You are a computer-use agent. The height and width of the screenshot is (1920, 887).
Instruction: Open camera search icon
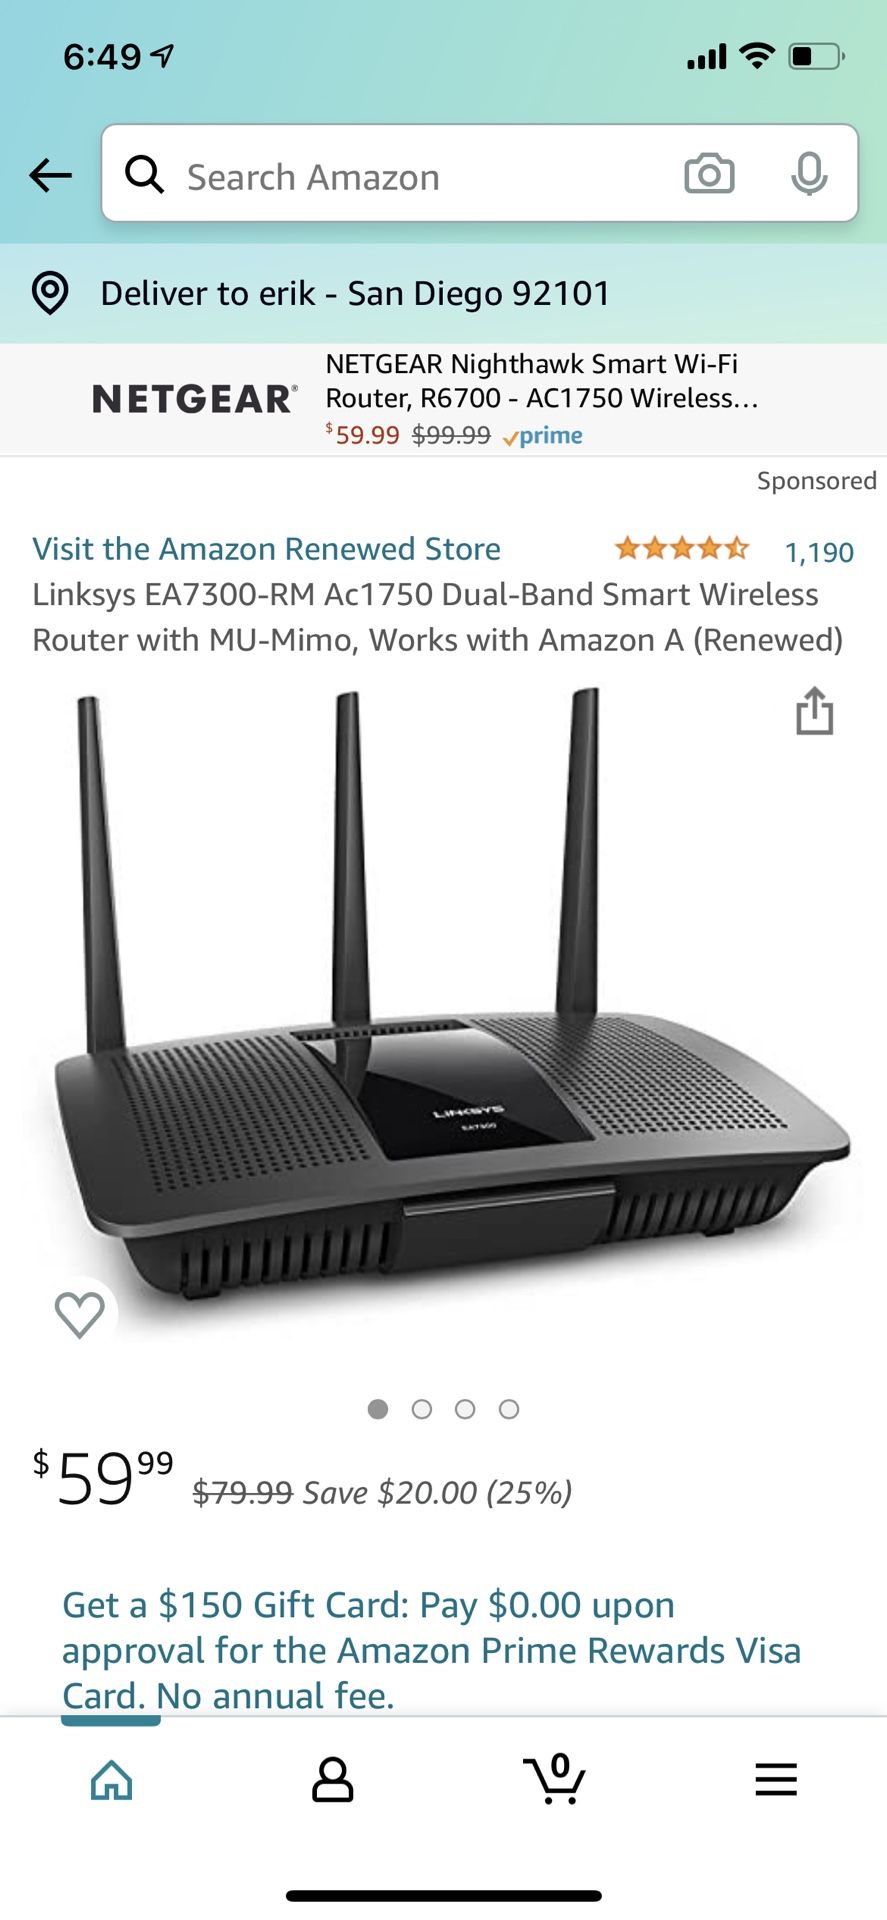point(709,174)
